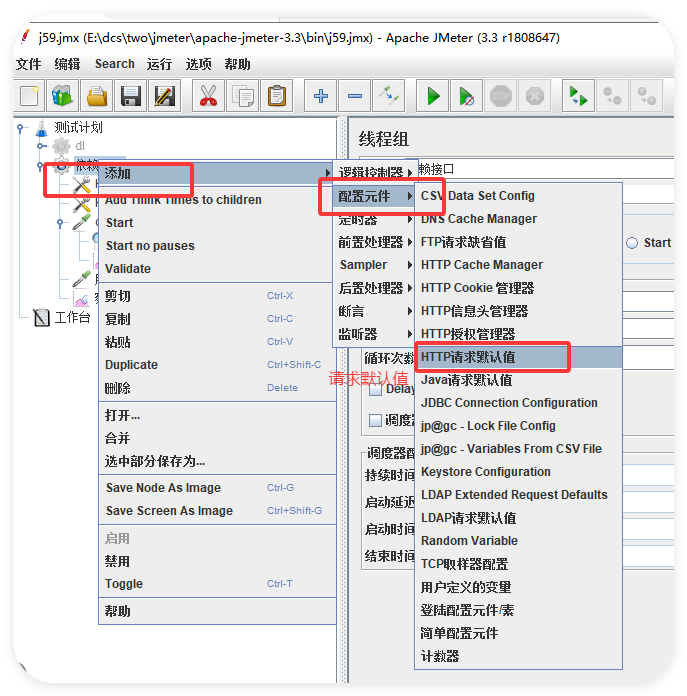Select HTTP信息头管理器

pos(518,311)
